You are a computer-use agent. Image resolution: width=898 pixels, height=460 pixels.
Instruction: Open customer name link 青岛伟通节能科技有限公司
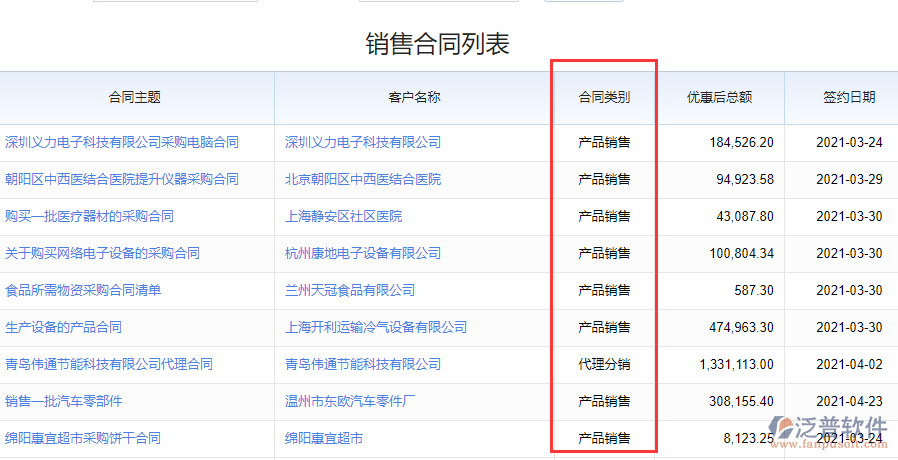363,364
